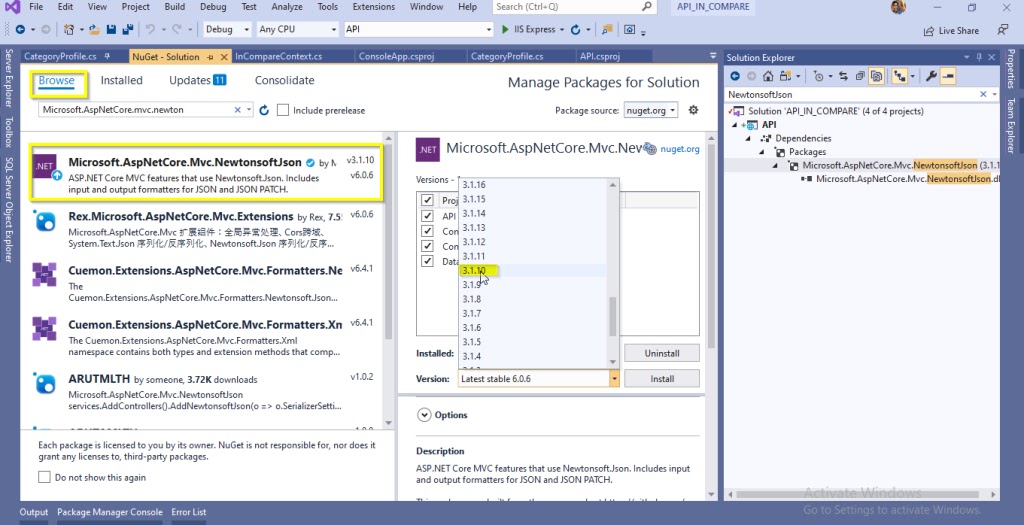Click the New Project toolbar icon
This screenshot has width=1024, height=525.
click(69, 29)
